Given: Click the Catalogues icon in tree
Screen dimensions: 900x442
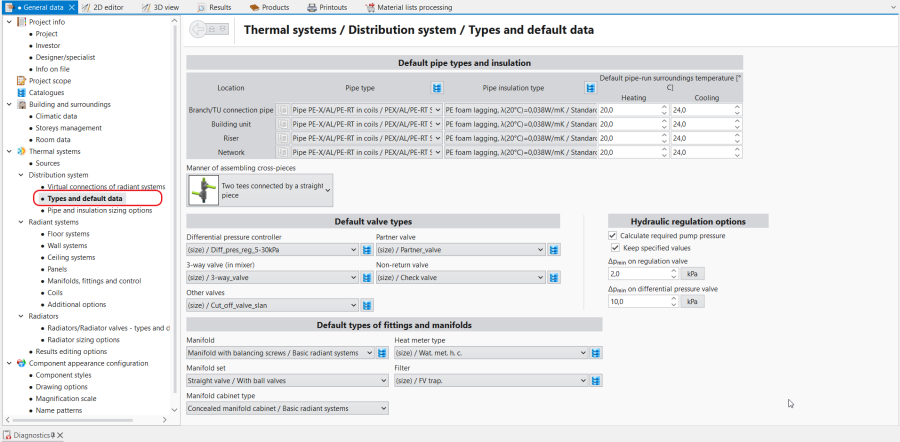Looking at the screenshot, I should (x=22, y=92).
